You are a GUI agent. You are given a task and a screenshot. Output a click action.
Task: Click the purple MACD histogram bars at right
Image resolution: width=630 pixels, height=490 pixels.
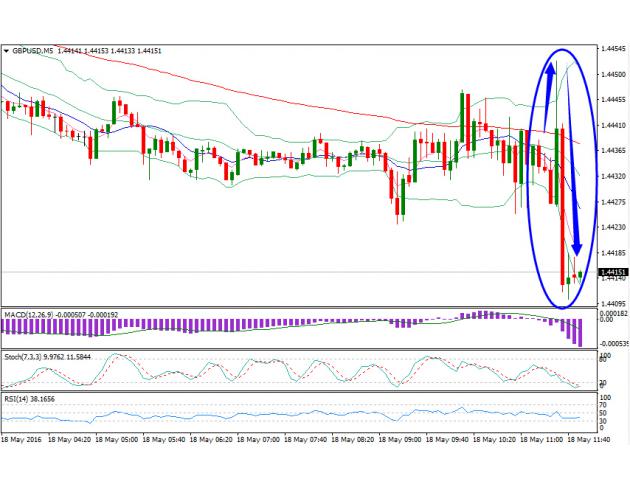574,333
